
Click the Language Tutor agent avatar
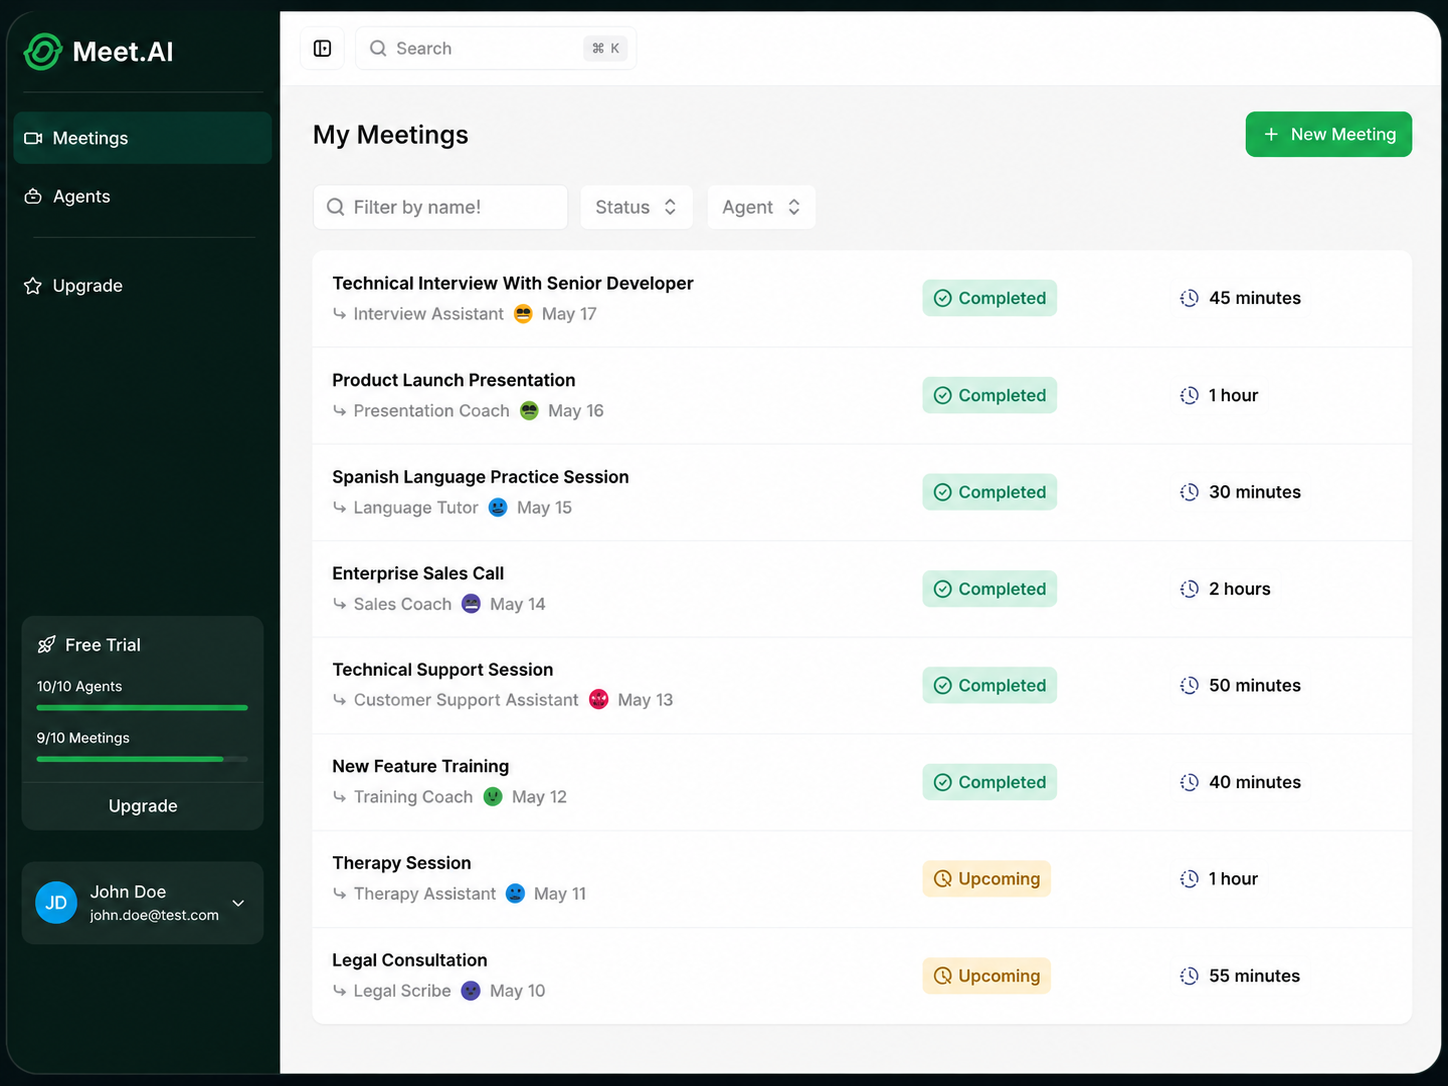point(498,508)
